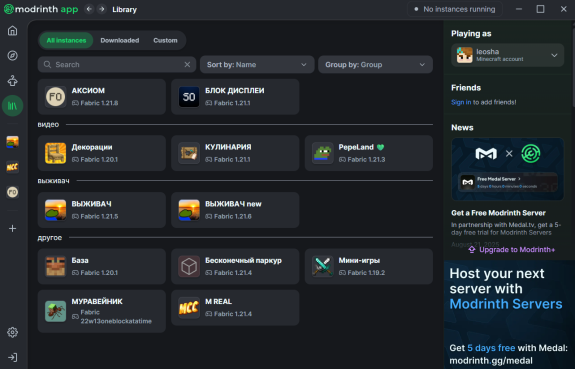Click the sign-in arrow icon at bottom
The height and width of the screenshot is (369, 575).
(x=12, y=357)
